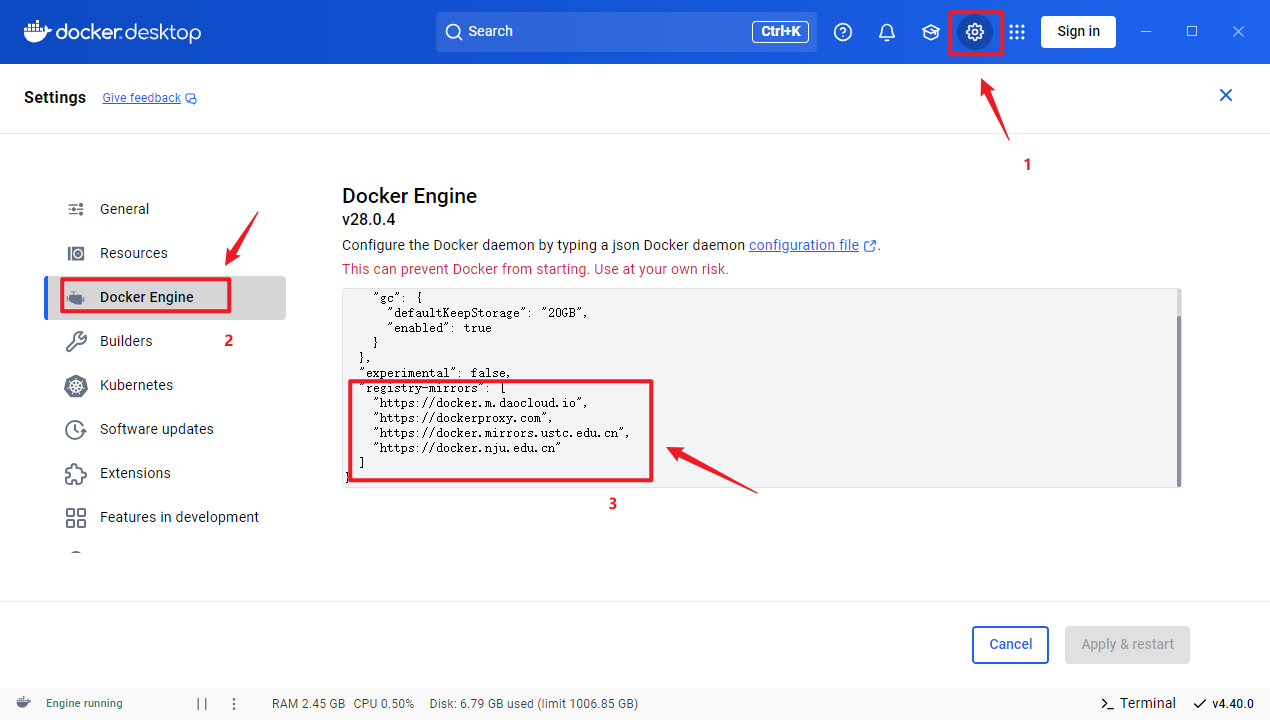This screenshot has width=1270, height=720.
Task: Click the Extensions puzzle piece icon
Action: click(x=76, y=473)
